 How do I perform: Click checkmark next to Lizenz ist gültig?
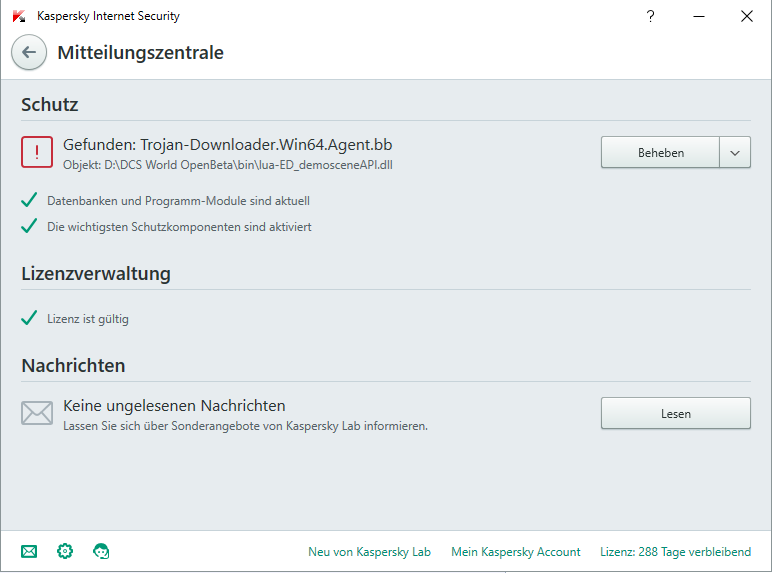pos(29,318)
